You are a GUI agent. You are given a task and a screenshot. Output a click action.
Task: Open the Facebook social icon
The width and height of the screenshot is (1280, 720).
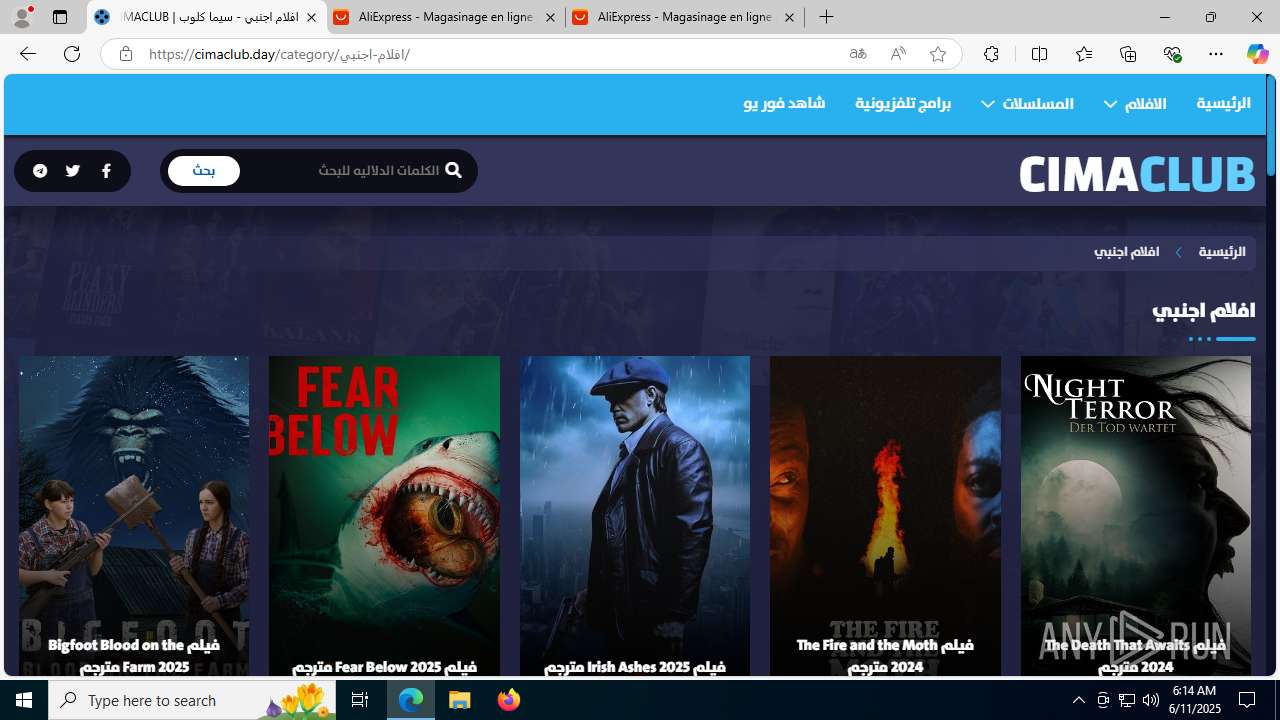pos(106,171)
